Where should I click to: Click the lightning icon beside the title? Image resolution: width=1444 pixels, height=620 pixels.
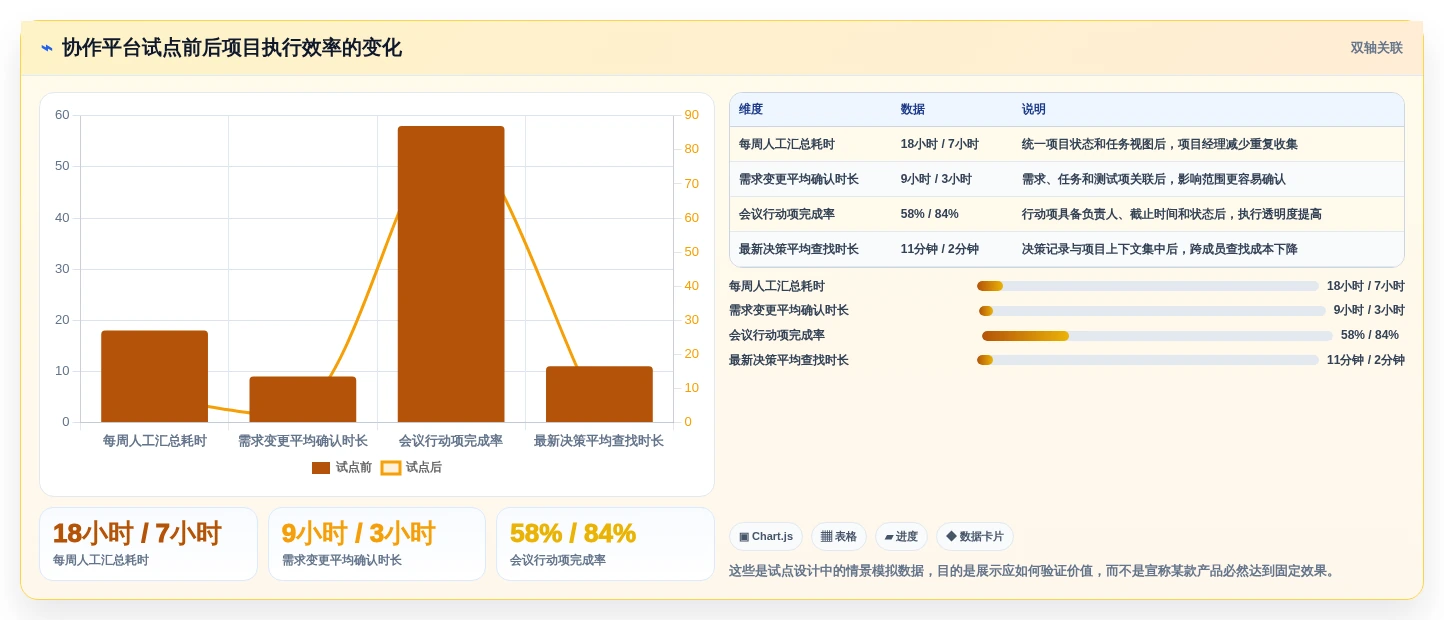pyautogui.click(x=47, y=47)
